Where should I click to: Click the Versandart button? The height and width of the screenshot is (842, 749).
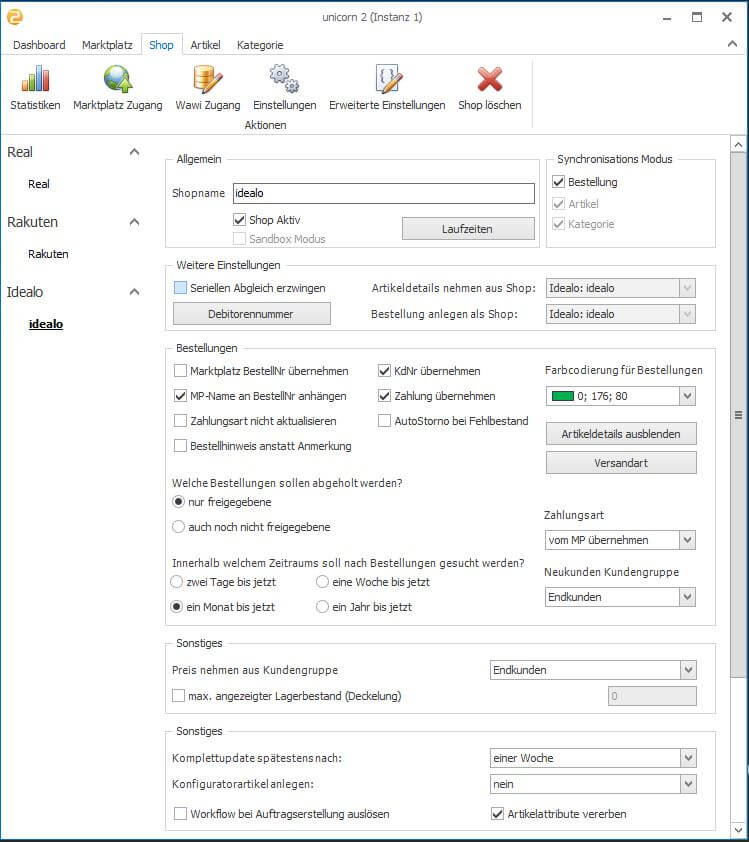621,463
